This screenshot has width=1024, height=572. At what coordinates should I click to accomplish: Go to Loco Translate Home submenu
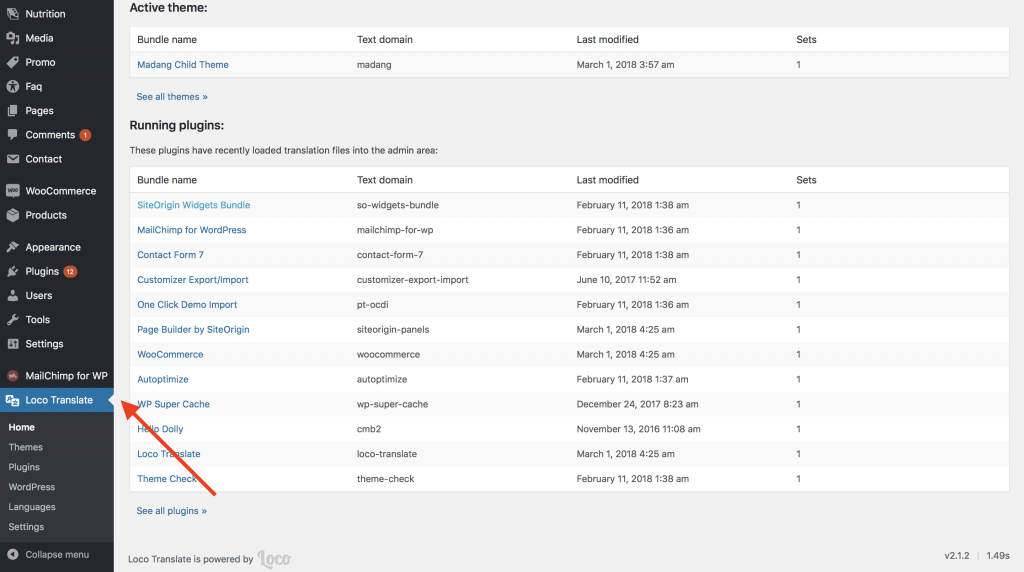pos(22,427)
